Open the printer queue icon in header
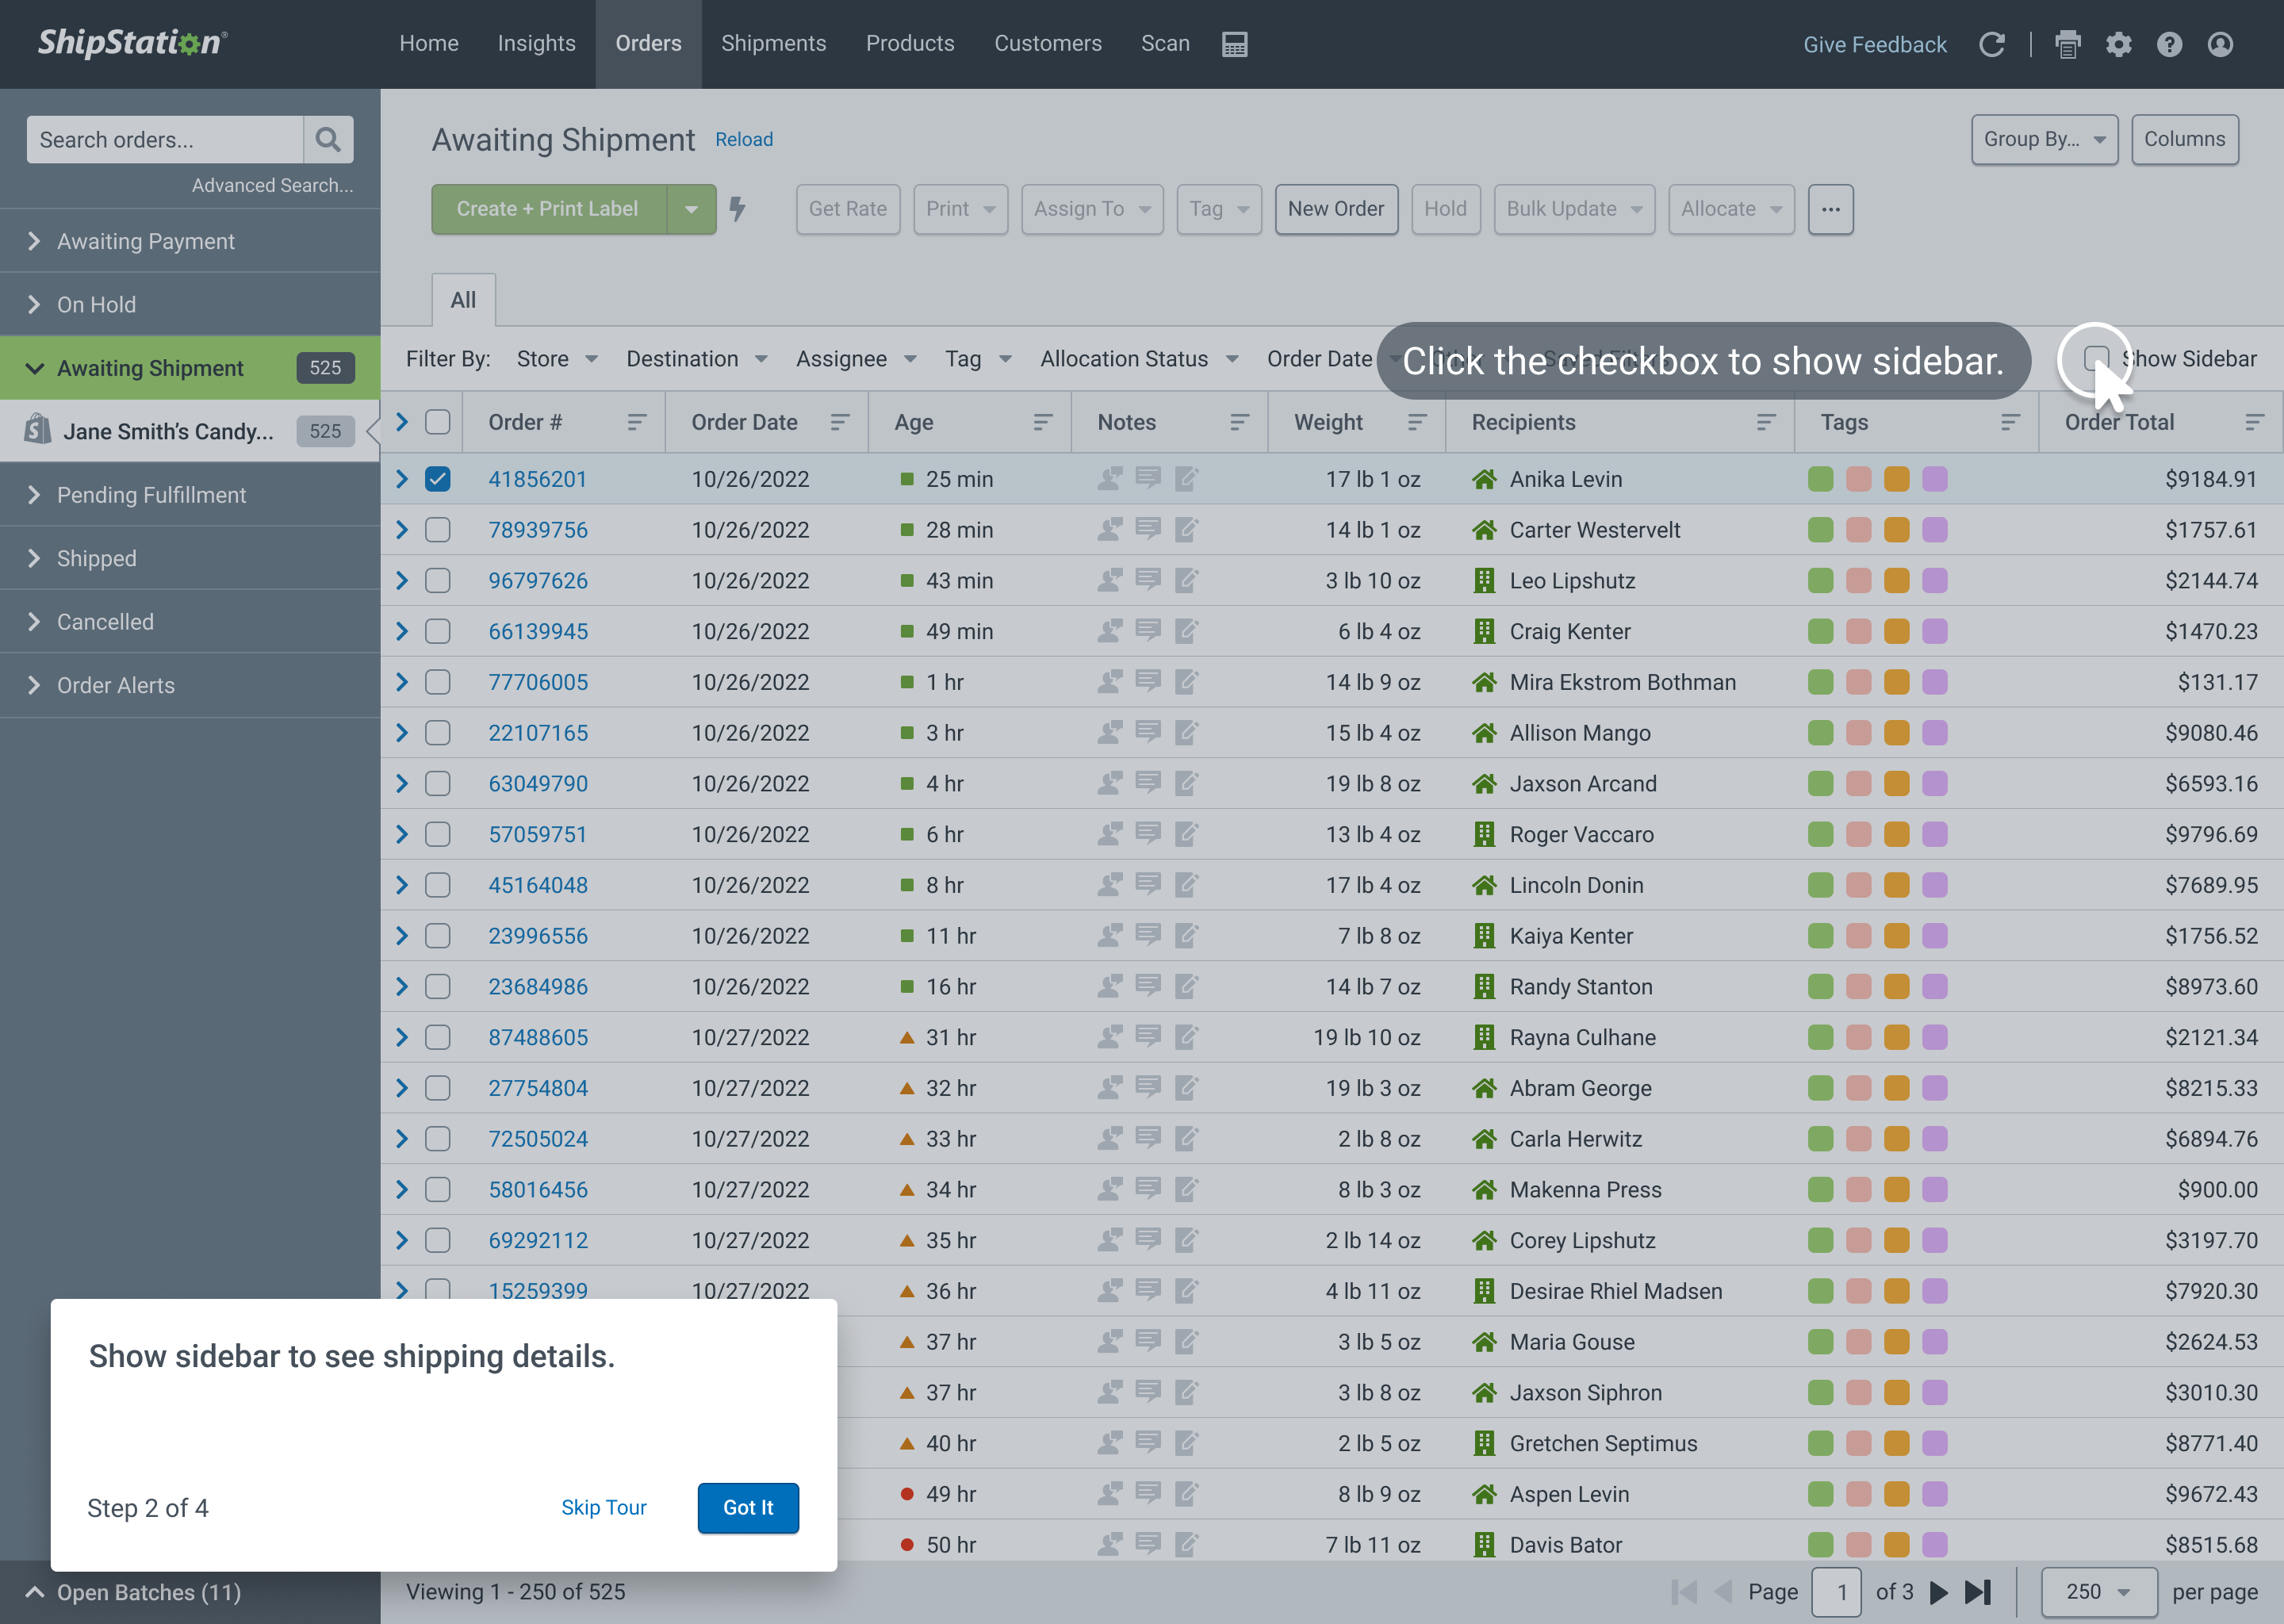The height and width of the screenshot is (1624, 2284). click(x=2067, y=44)
